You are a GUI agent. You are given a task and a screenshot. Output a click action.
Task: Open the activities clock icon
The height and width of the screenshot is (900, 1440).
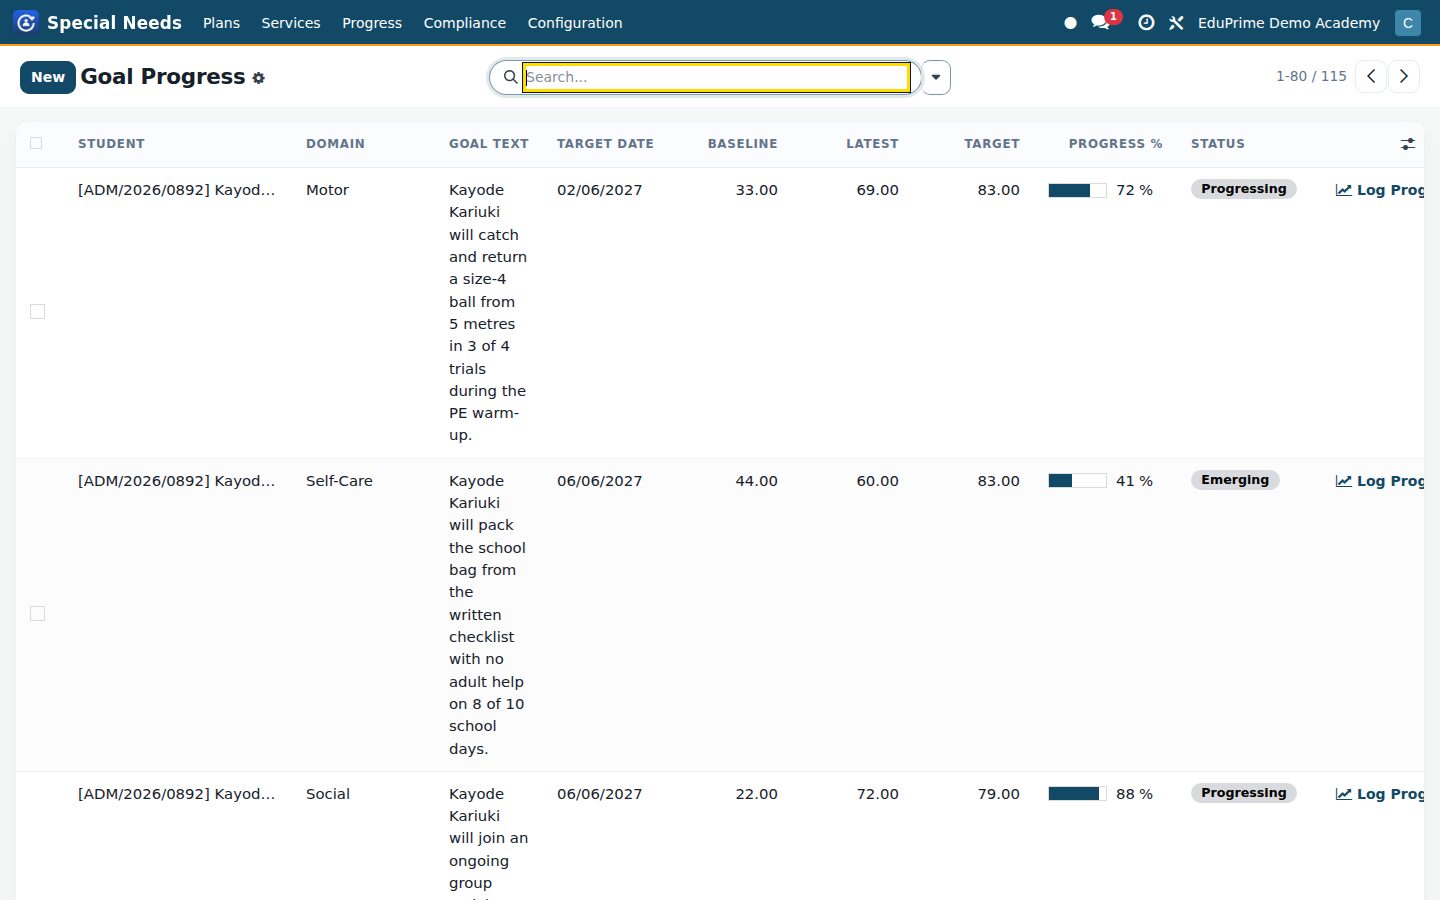coord(1147,22)
